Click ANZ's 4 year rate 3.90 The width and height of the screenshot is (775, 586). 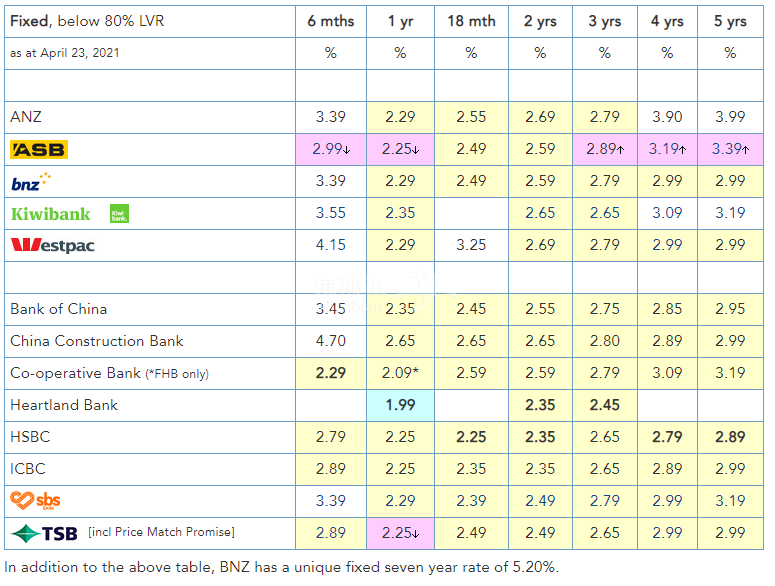(667, 117)
